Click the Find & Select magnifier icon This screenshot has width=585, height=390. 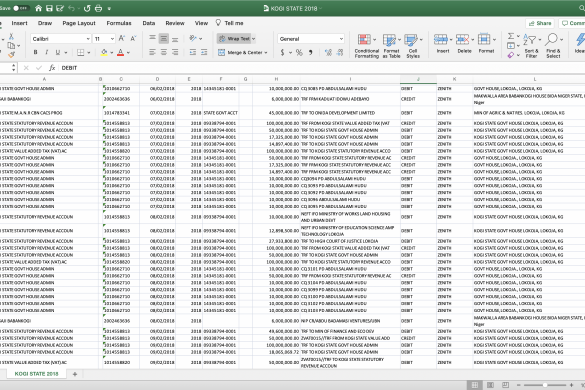553,46
